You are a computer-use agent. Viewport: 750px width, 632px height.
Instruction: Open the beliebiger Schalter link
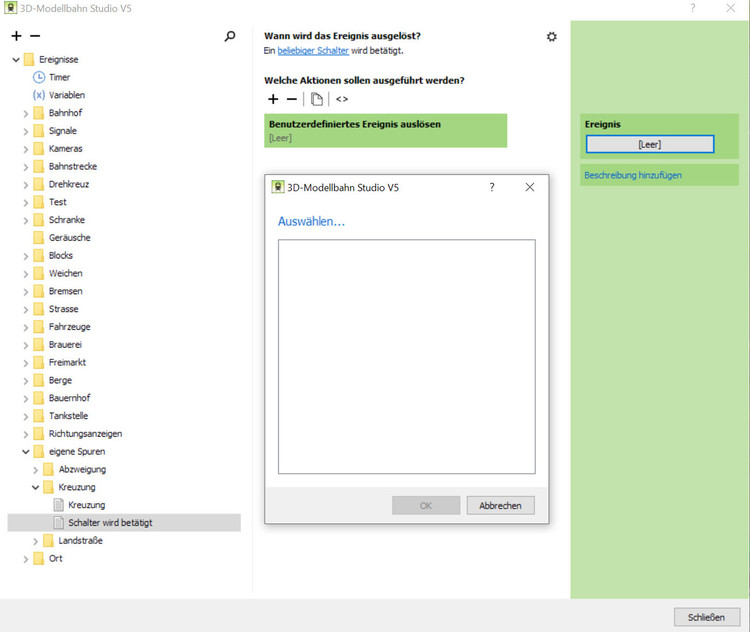(x=313, y=50)
